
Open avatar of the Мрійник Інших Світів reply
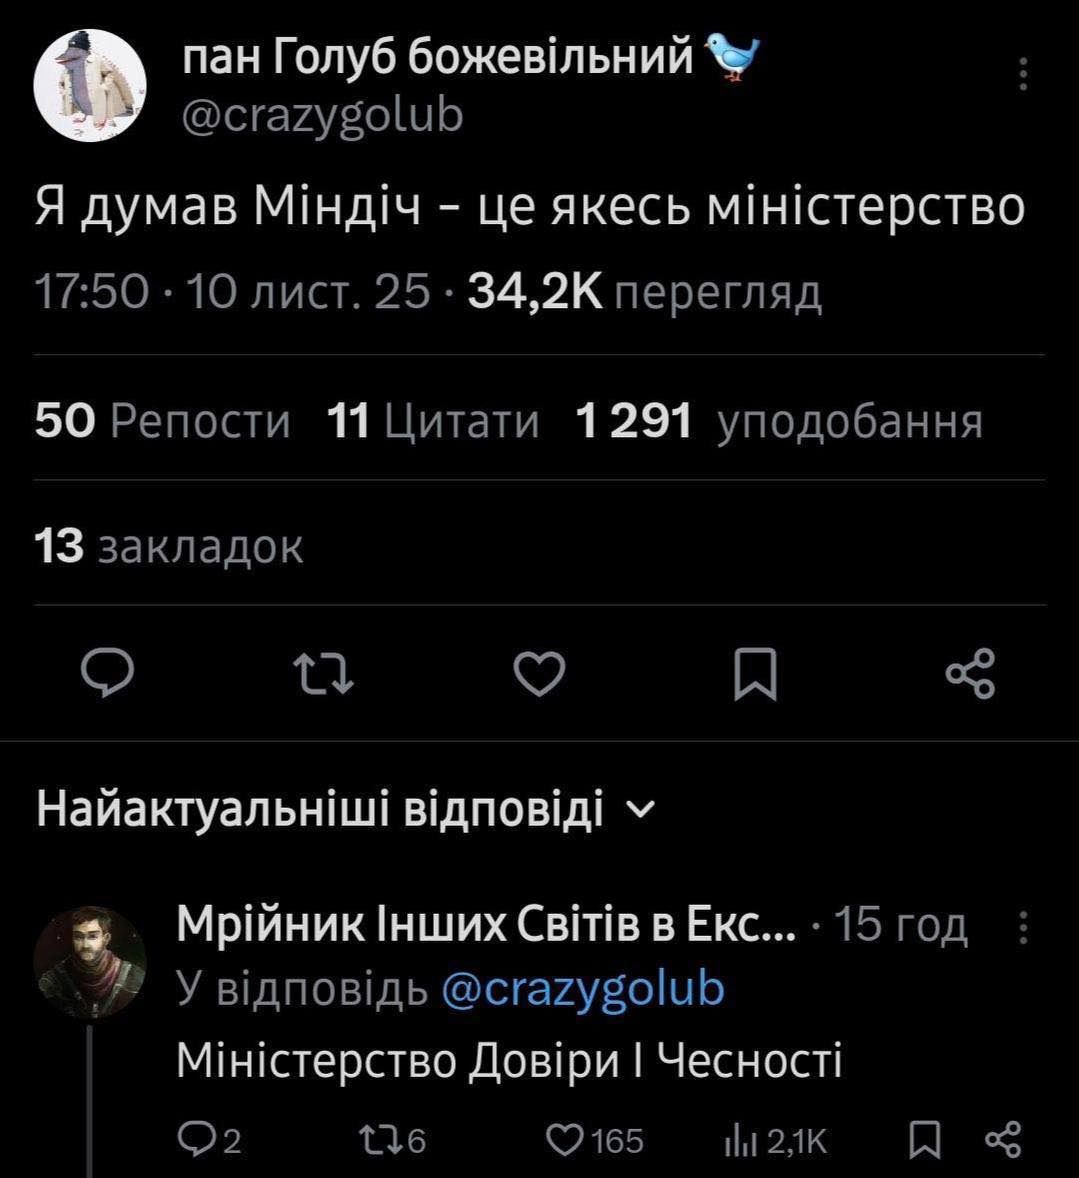pyautogui.click(x=89, y=962)
